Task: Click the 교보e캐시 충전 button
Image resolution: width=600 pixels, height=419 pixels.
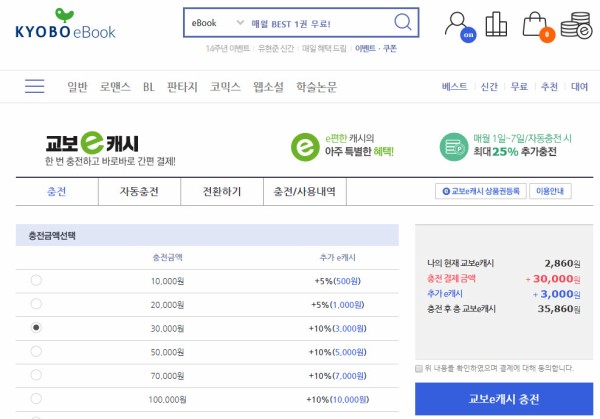Action: click(504, 399)
